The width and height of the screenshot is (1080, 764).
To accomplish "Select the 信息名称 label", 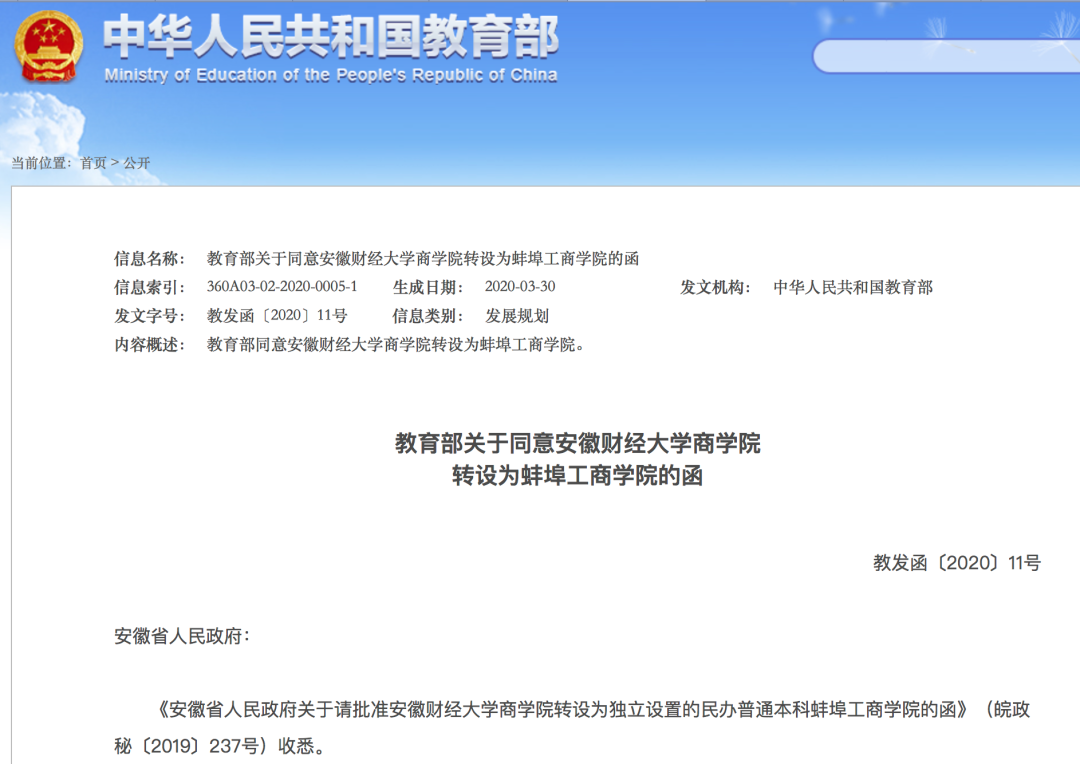I will click(x=149, y=259).
